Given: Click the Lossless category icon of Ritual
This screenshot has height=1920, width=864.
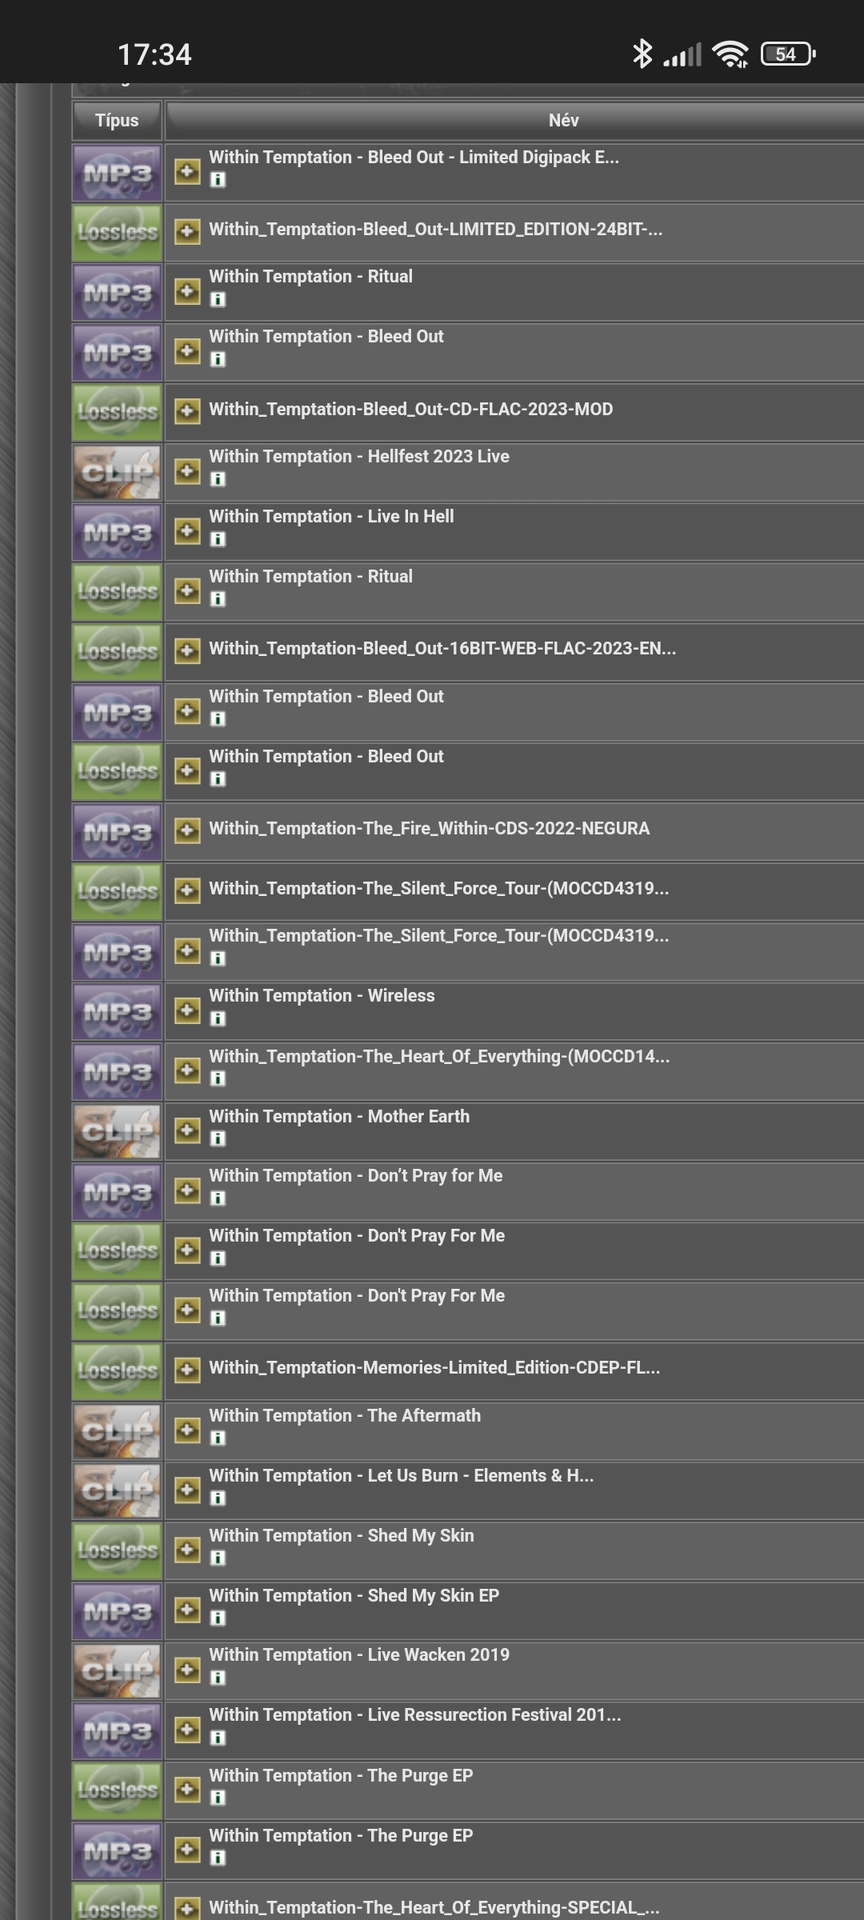Looking at the screenshot, I should 117,593.
